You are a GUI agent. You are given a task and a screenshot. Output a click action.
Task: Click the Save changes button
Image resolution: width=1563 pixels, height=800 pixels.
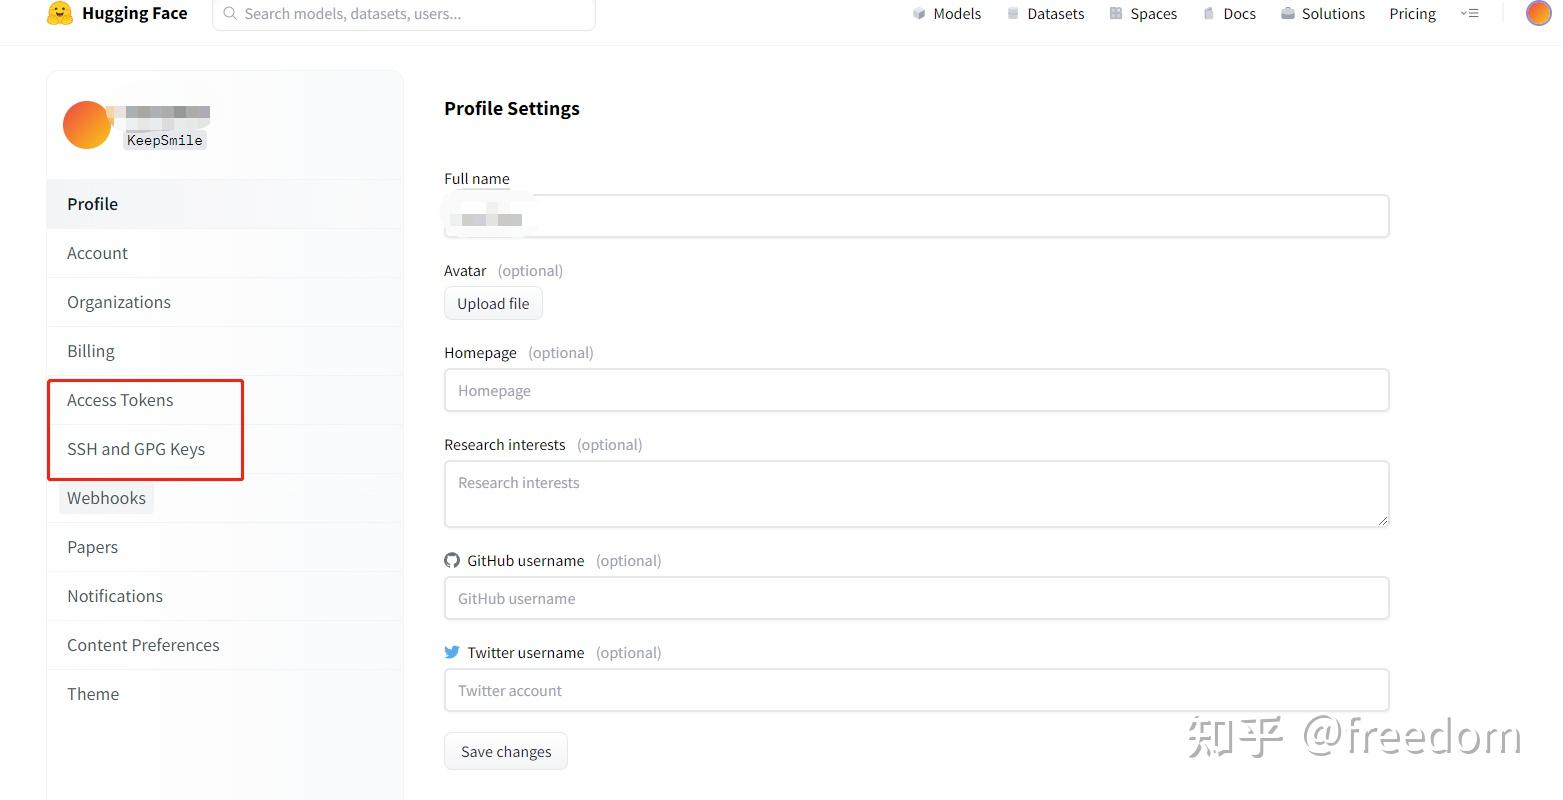[x=506, y=752]
